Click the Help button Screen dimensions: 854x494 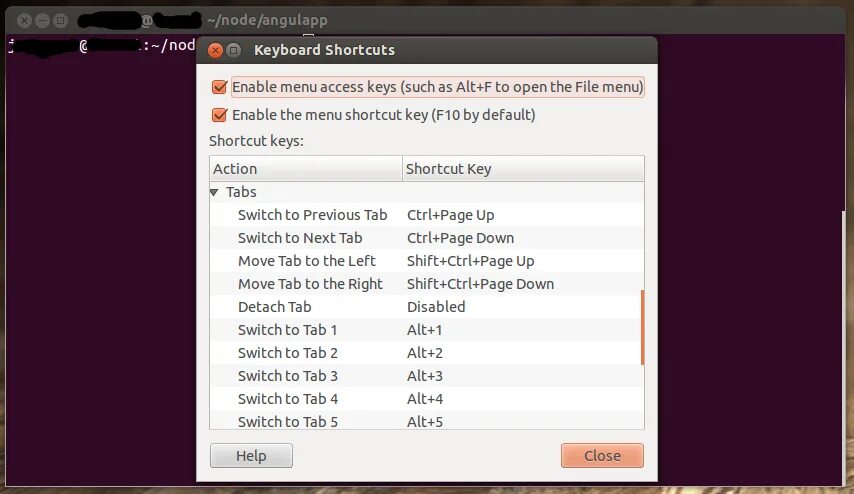251,455
